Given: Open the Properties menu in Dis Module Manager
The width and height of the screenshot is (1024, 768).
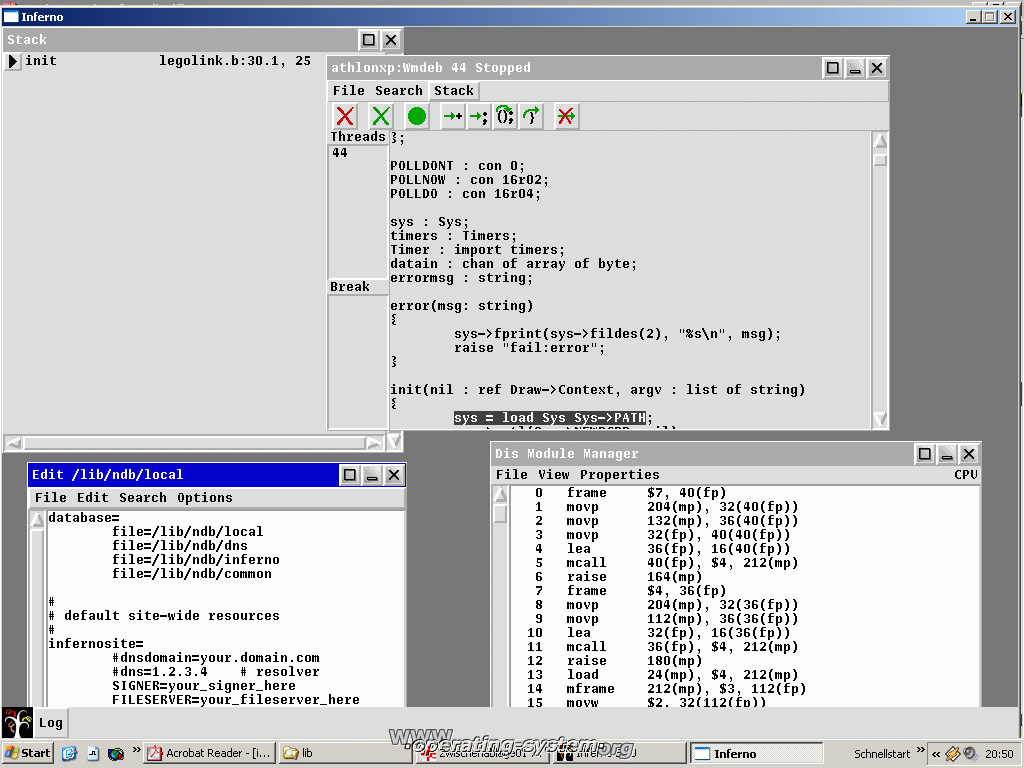Looking at the screenshot, I should pos(620,475).
